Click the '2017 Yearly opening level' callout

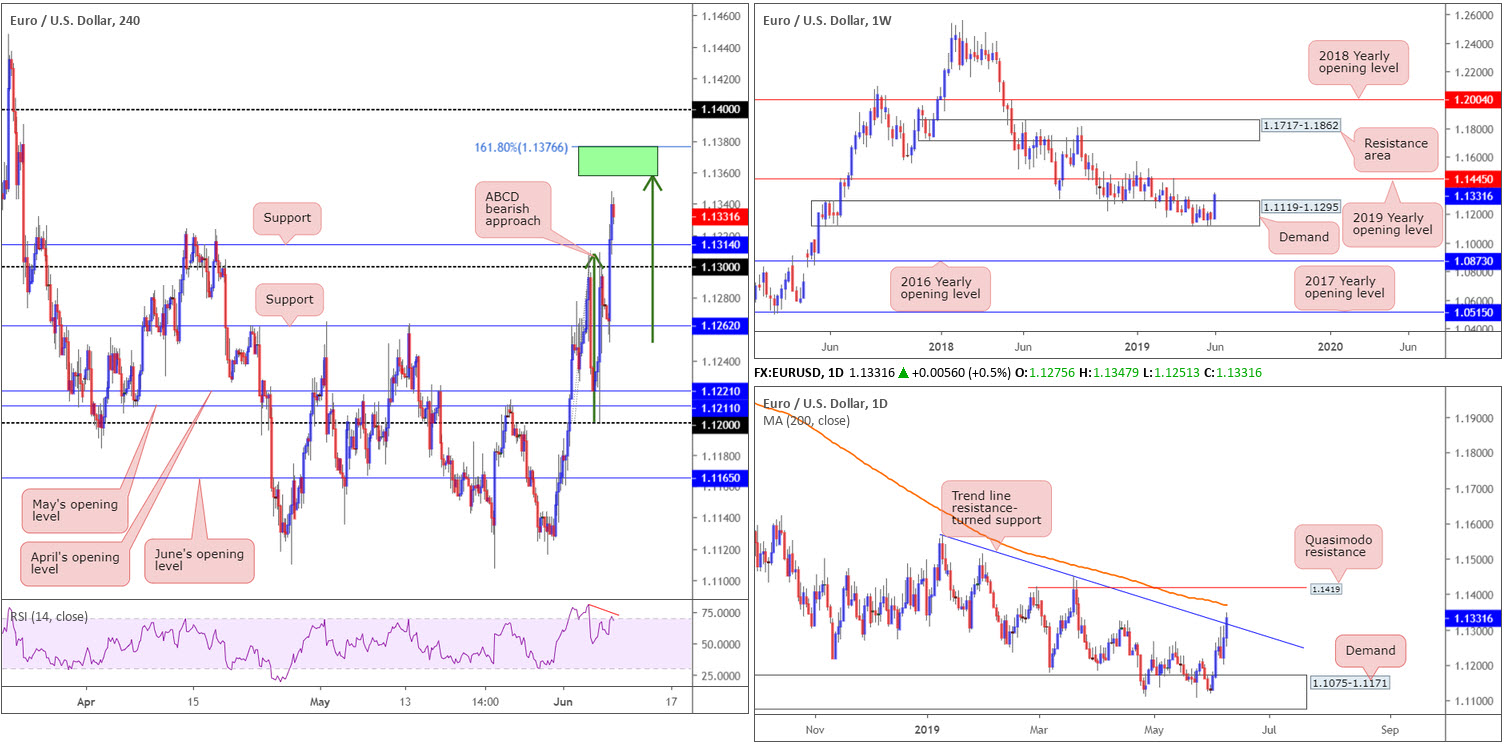click(x=1343, y=286)
